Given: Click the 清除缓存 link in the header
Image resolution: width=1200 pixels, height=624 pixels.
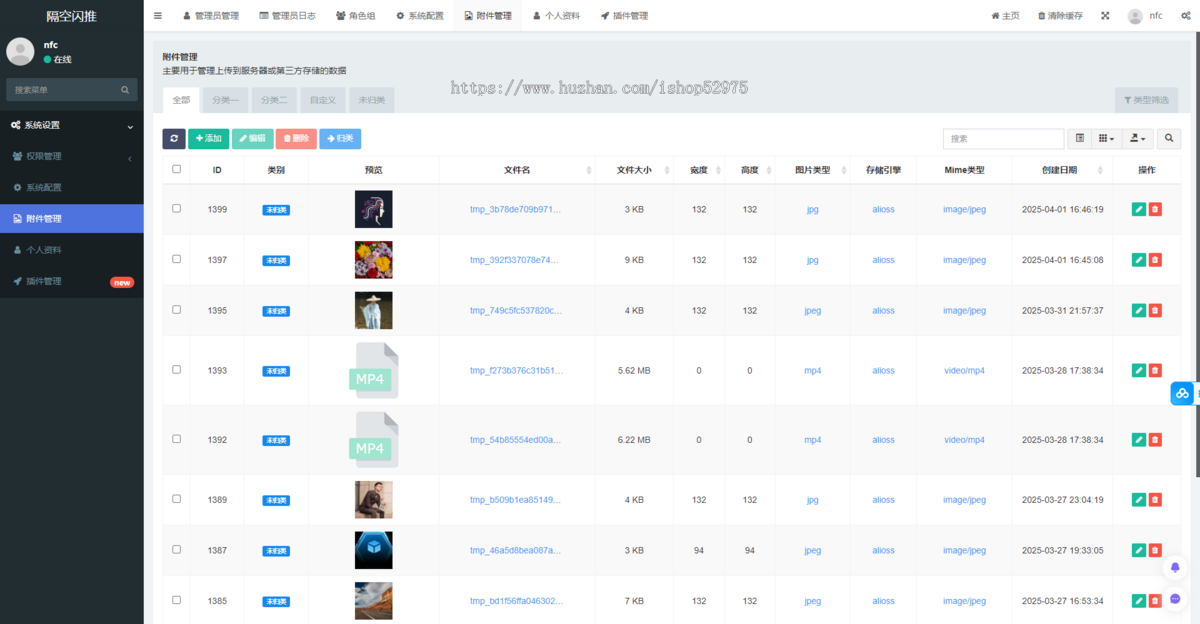Looking at the screenshot, I should click(x=1060, y=16).
